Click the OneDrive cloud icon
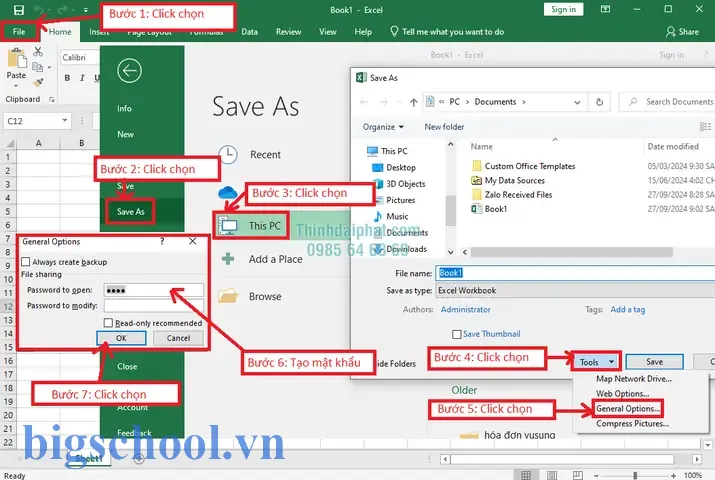Screen dimensions: 715x480 click(x=228, y=193)
